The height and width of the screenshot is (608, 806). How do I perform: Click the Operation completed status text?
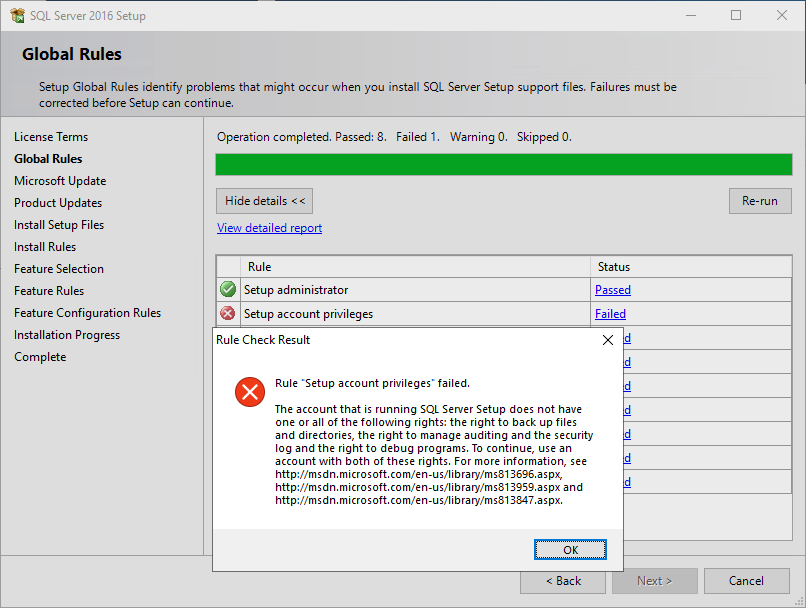pyautogui.click(x=394, y=137)
